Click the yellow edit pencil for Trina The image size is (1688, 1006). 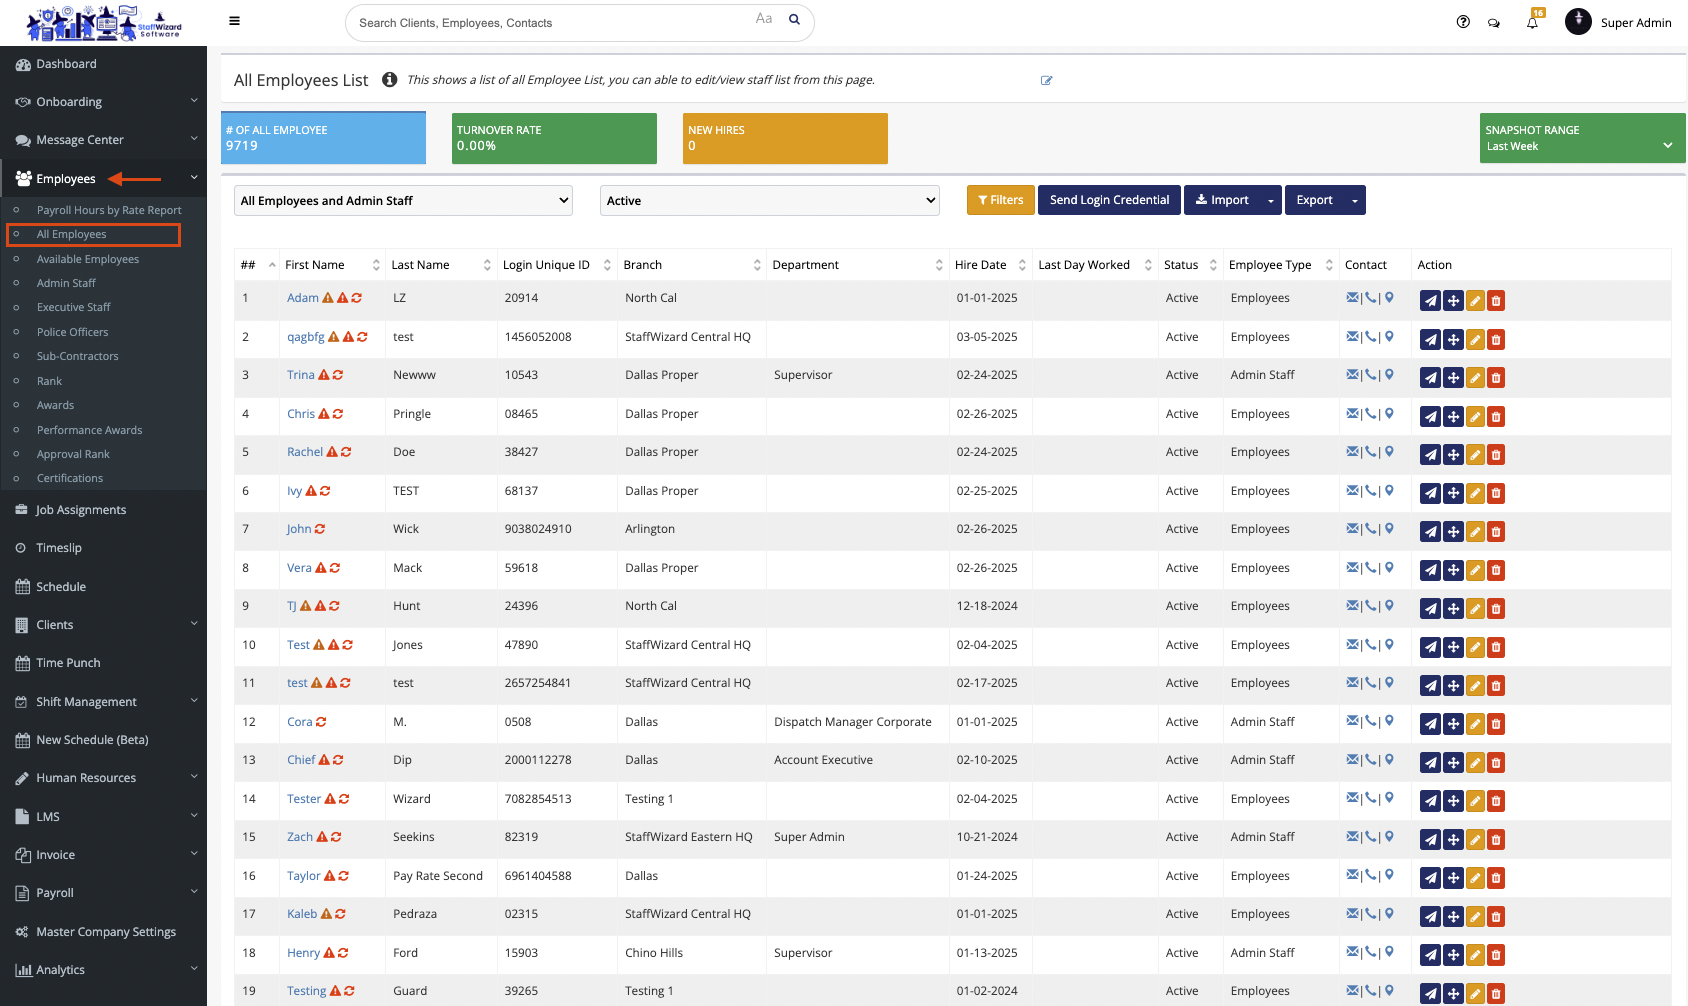pos(1475,378)
